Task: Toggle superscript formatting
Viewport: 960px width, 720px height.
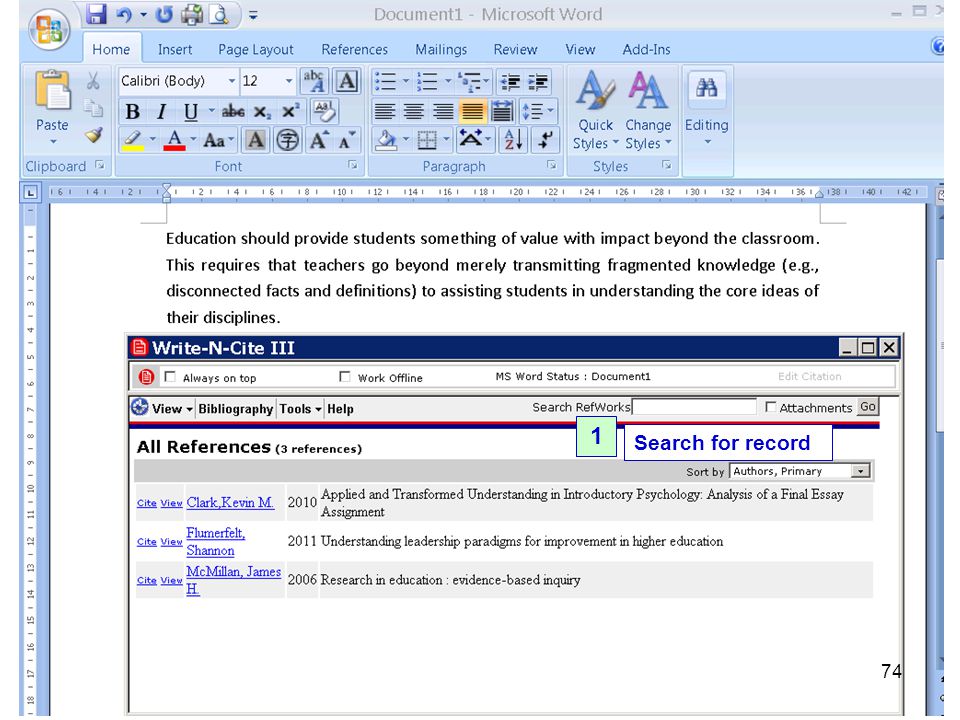Action: pos(290,111)
